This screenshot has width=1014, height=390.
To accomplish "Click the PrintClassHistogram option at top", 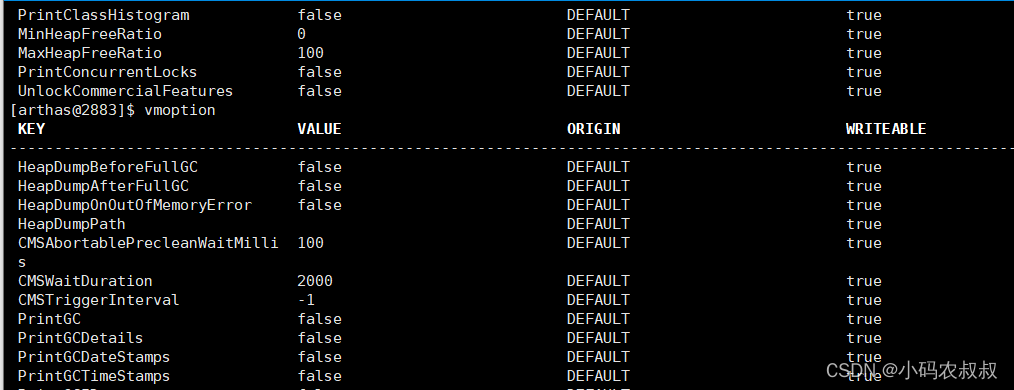I will coord(103,15).
